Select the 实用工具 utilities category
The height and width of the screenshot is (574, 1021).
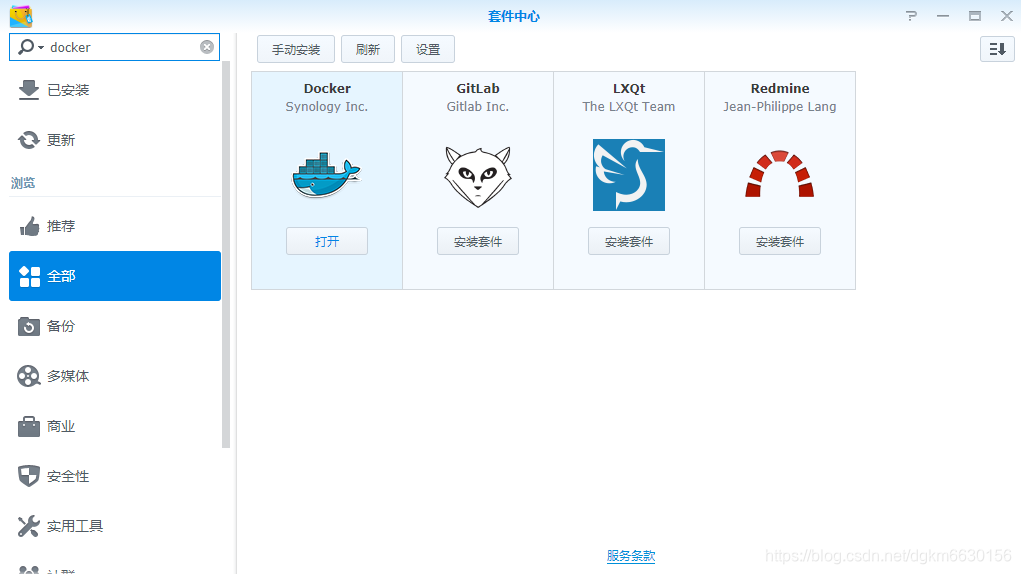115,526
